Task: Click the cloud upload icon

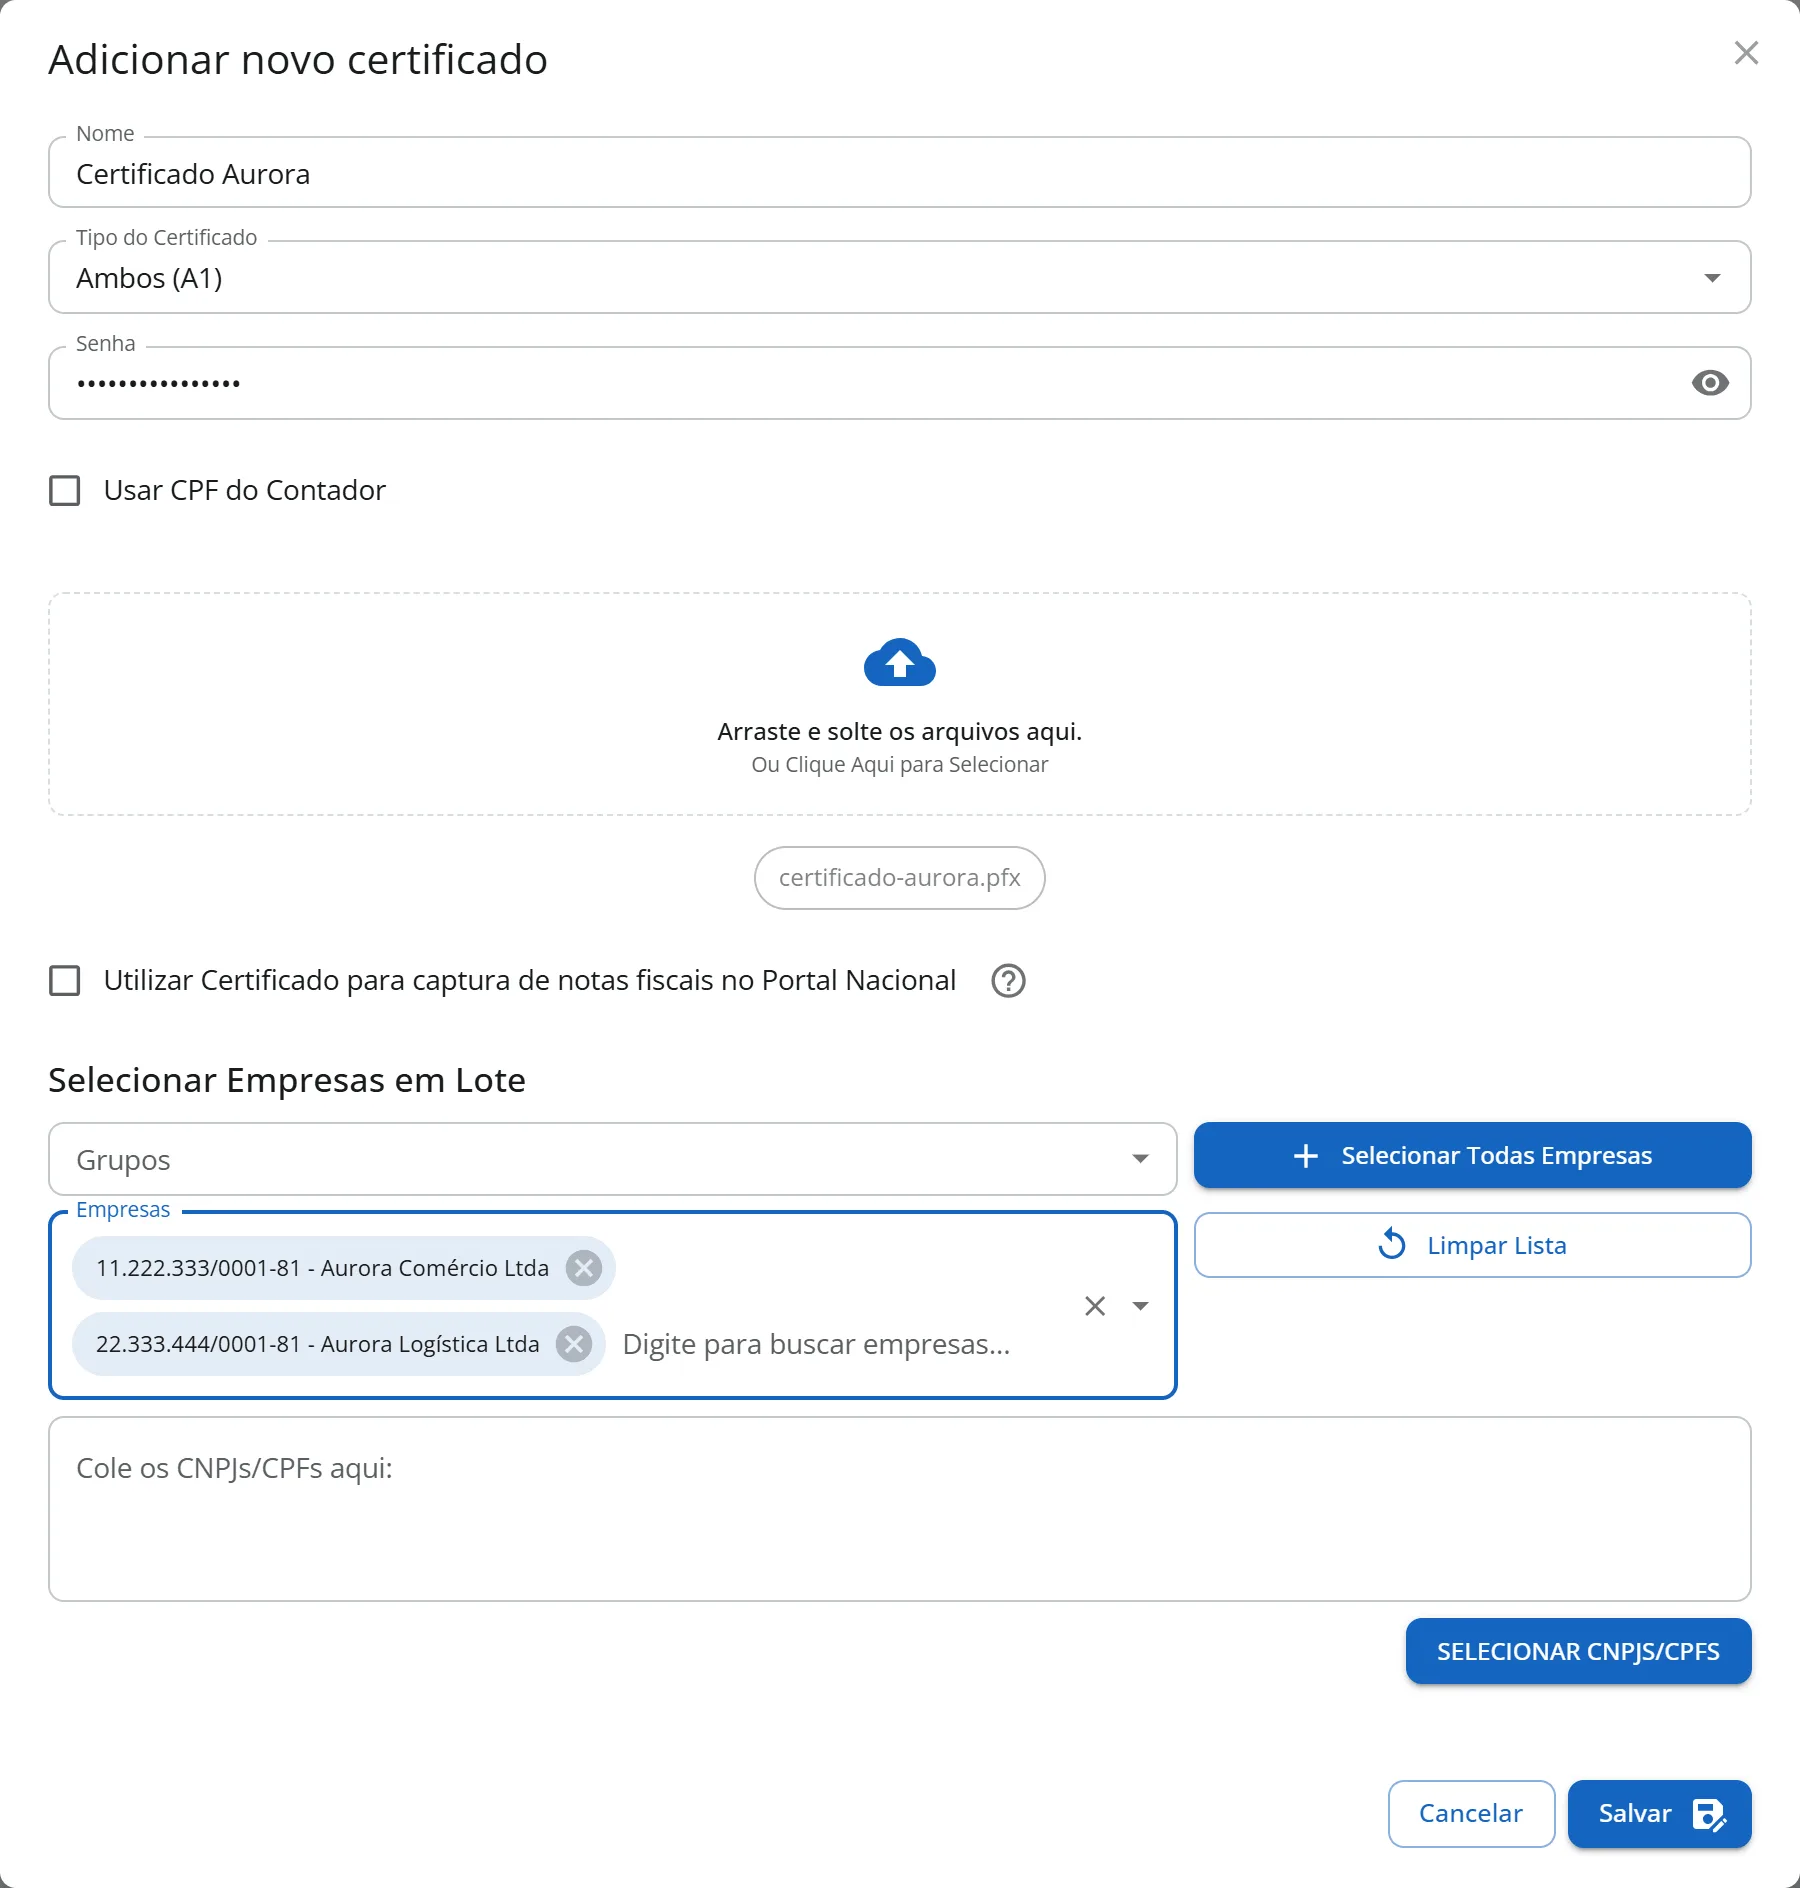Action: [899, 662]
